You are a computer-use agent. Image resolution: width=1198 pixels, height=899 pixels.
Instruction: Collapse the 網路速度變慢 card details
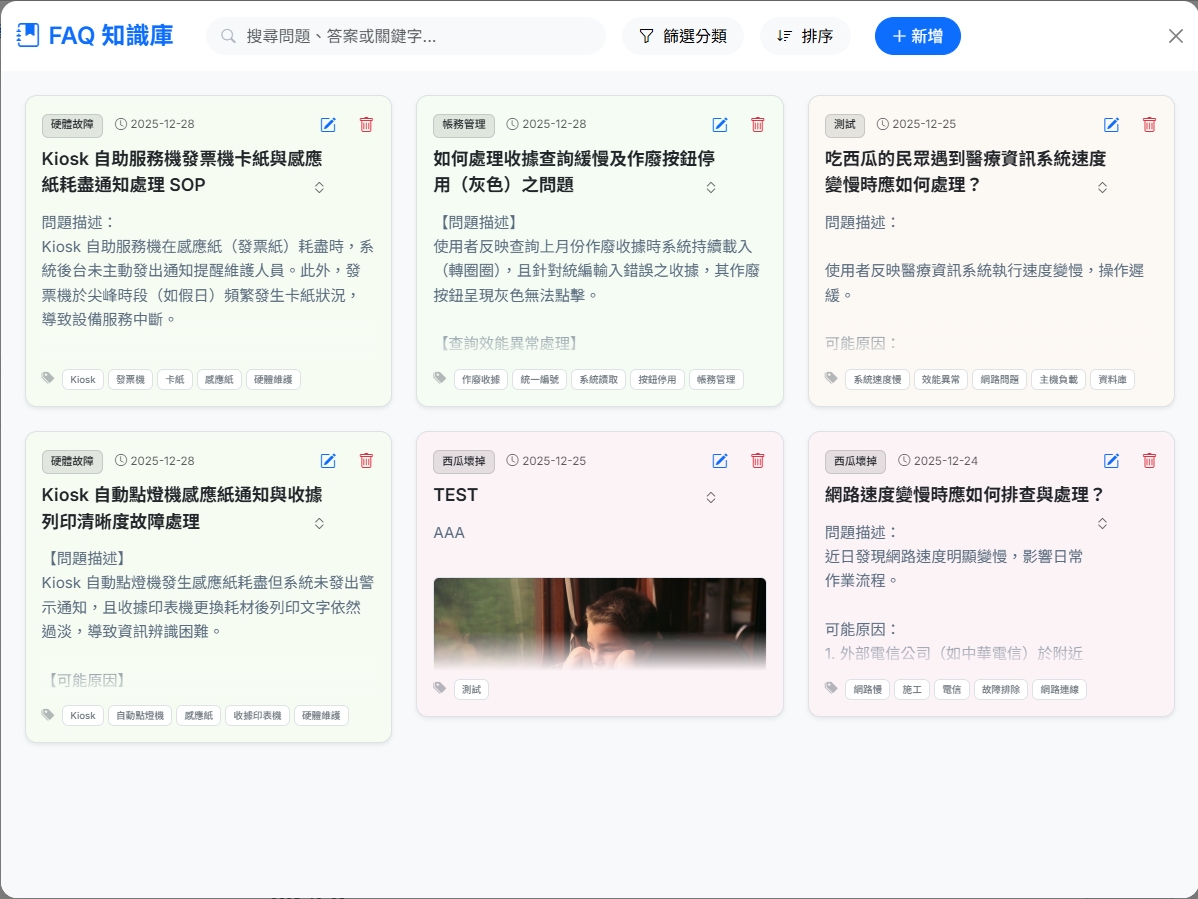[x=1102, y=522]
